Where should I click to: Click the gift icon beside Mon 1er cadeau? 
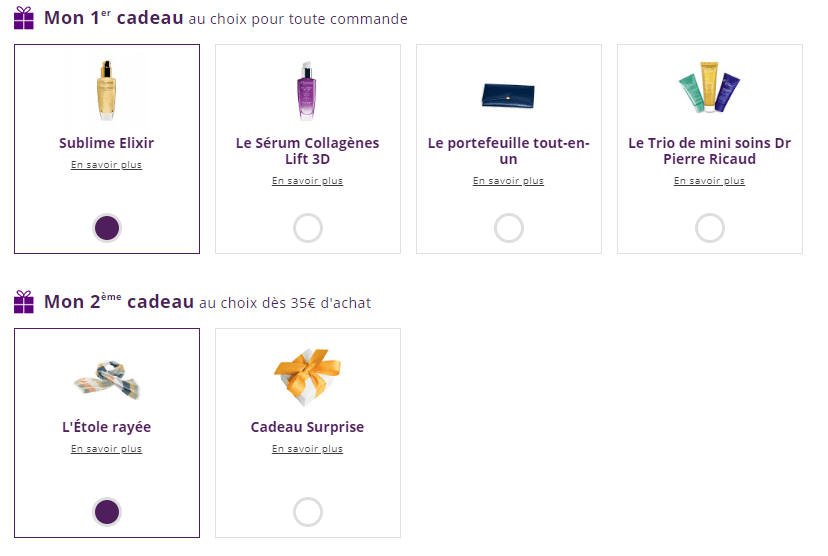pos(24,19)
